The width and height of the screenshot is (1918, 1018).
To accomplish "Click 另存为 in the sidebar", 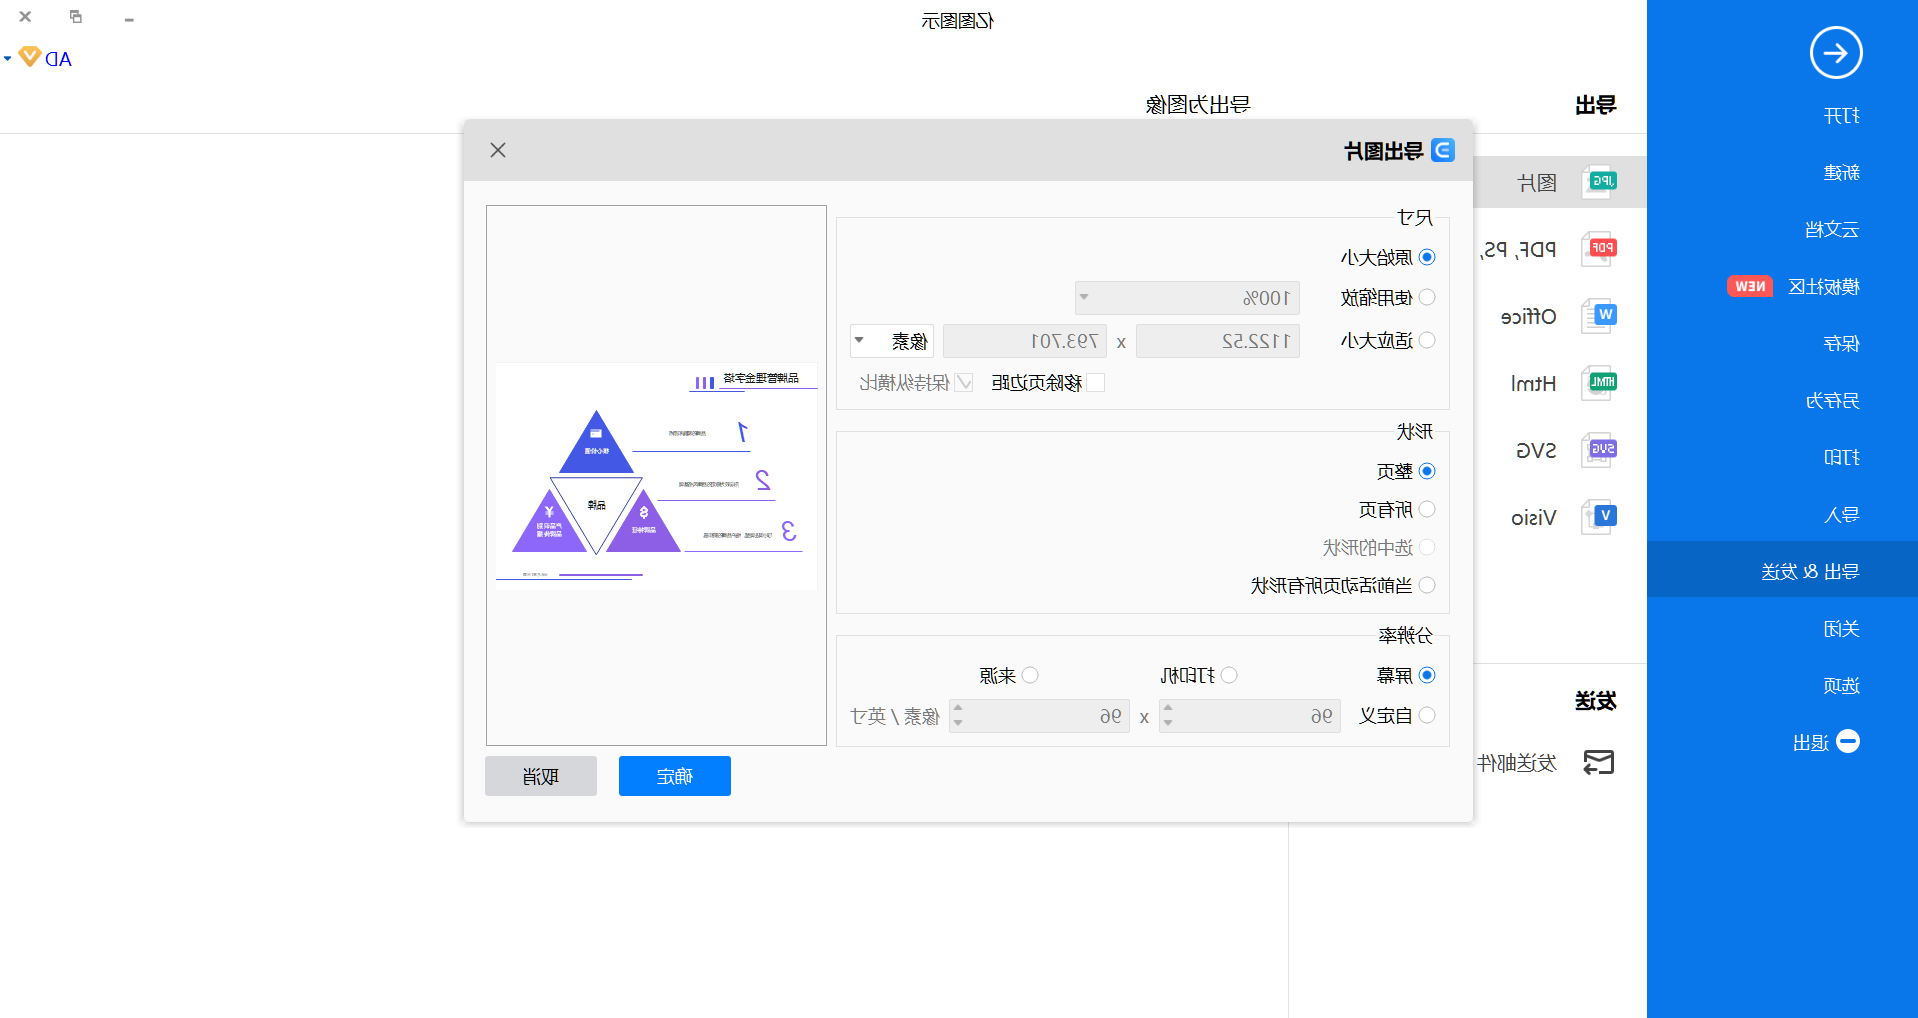I will click(x=1832, y=401).
